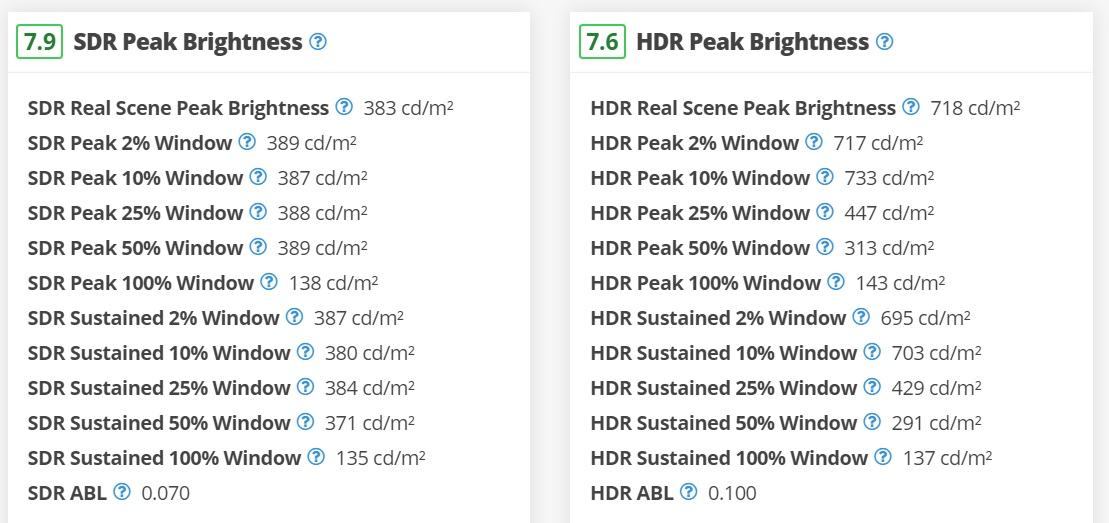Viewport: 1109px width, 523px height.
Task: Show info for HDR Sustained 10% Window
Action: [x=871, y=351]
